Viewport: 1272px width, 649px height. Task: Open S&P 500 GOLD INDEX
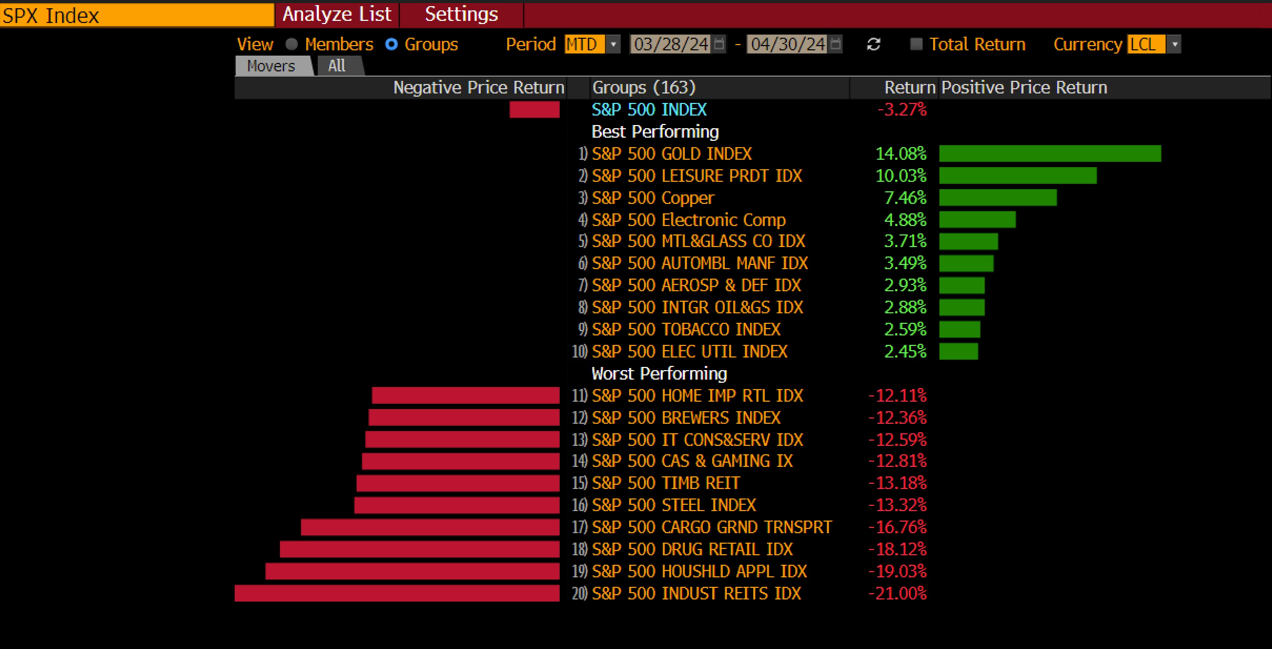coord(671,154)
